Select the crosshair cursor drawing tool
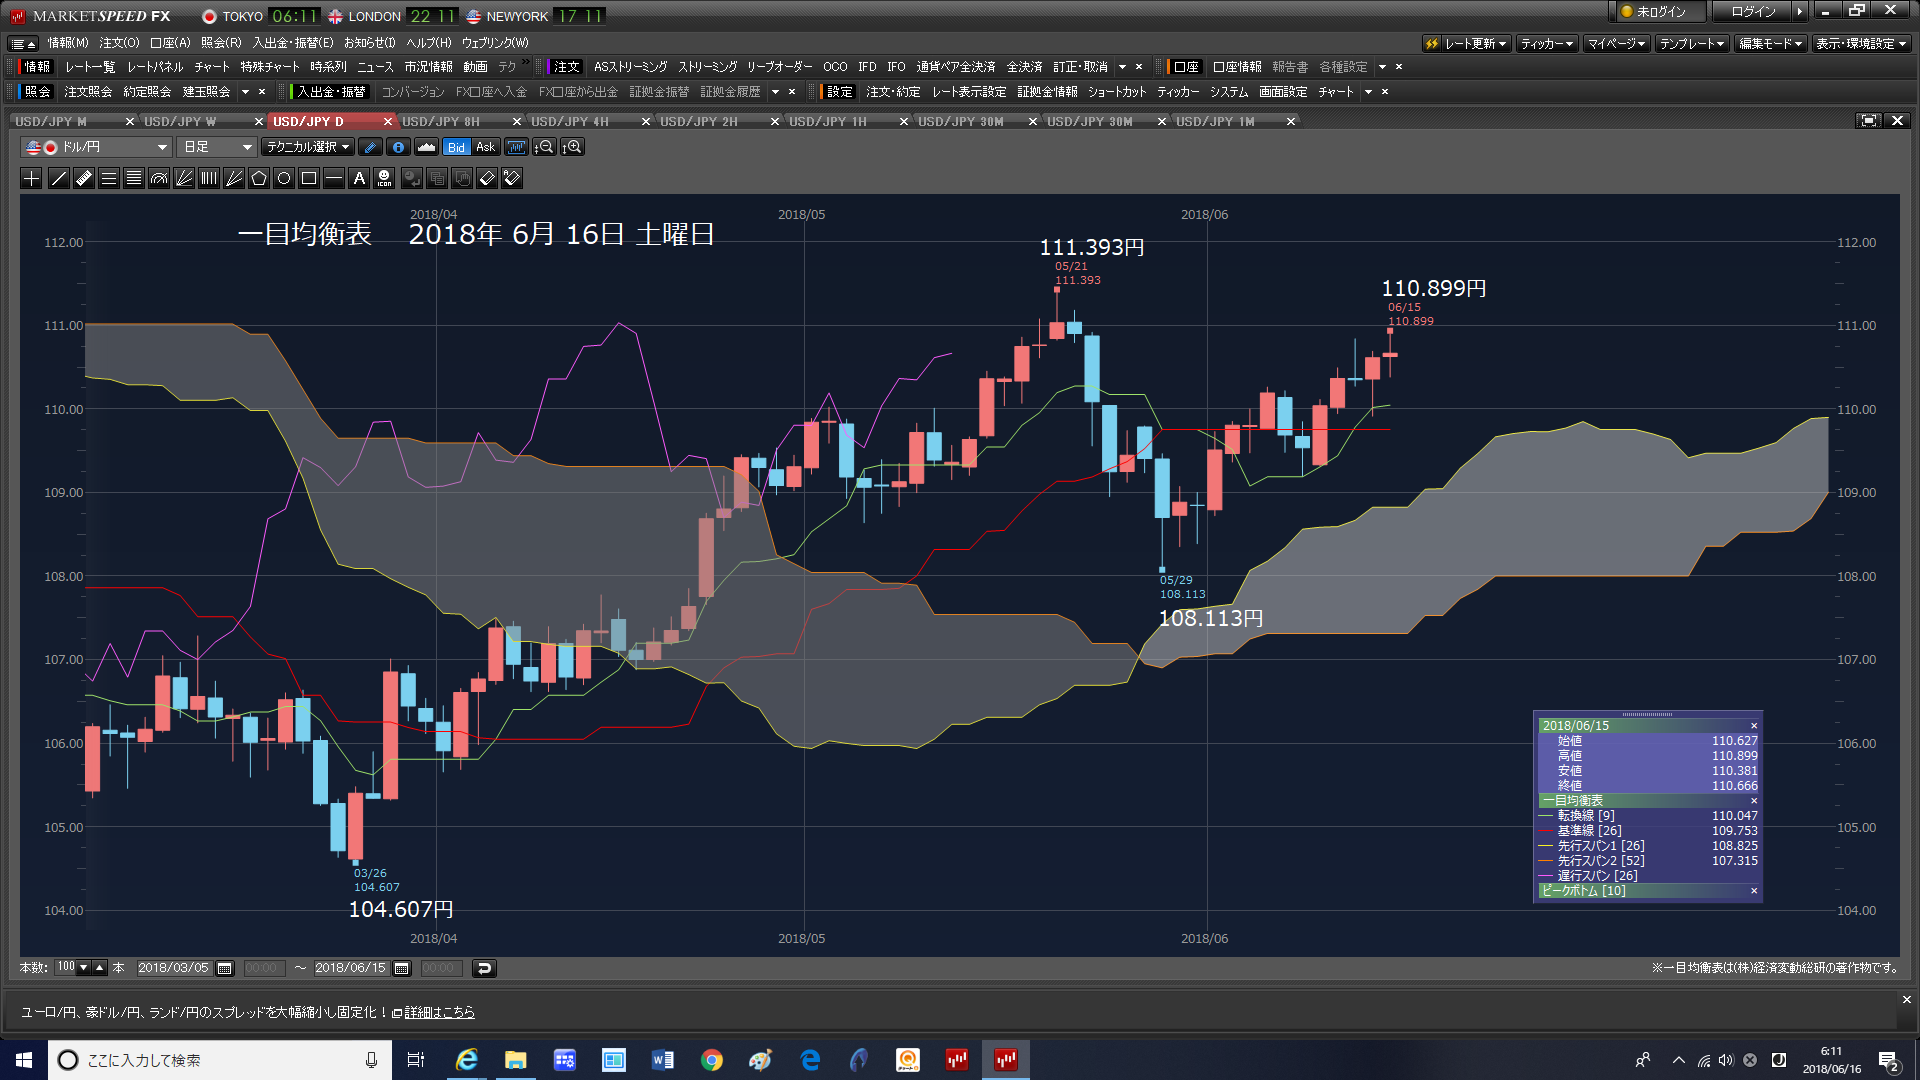Image resolution: width=1920 pixels, height=1080 pixels. 32,179
